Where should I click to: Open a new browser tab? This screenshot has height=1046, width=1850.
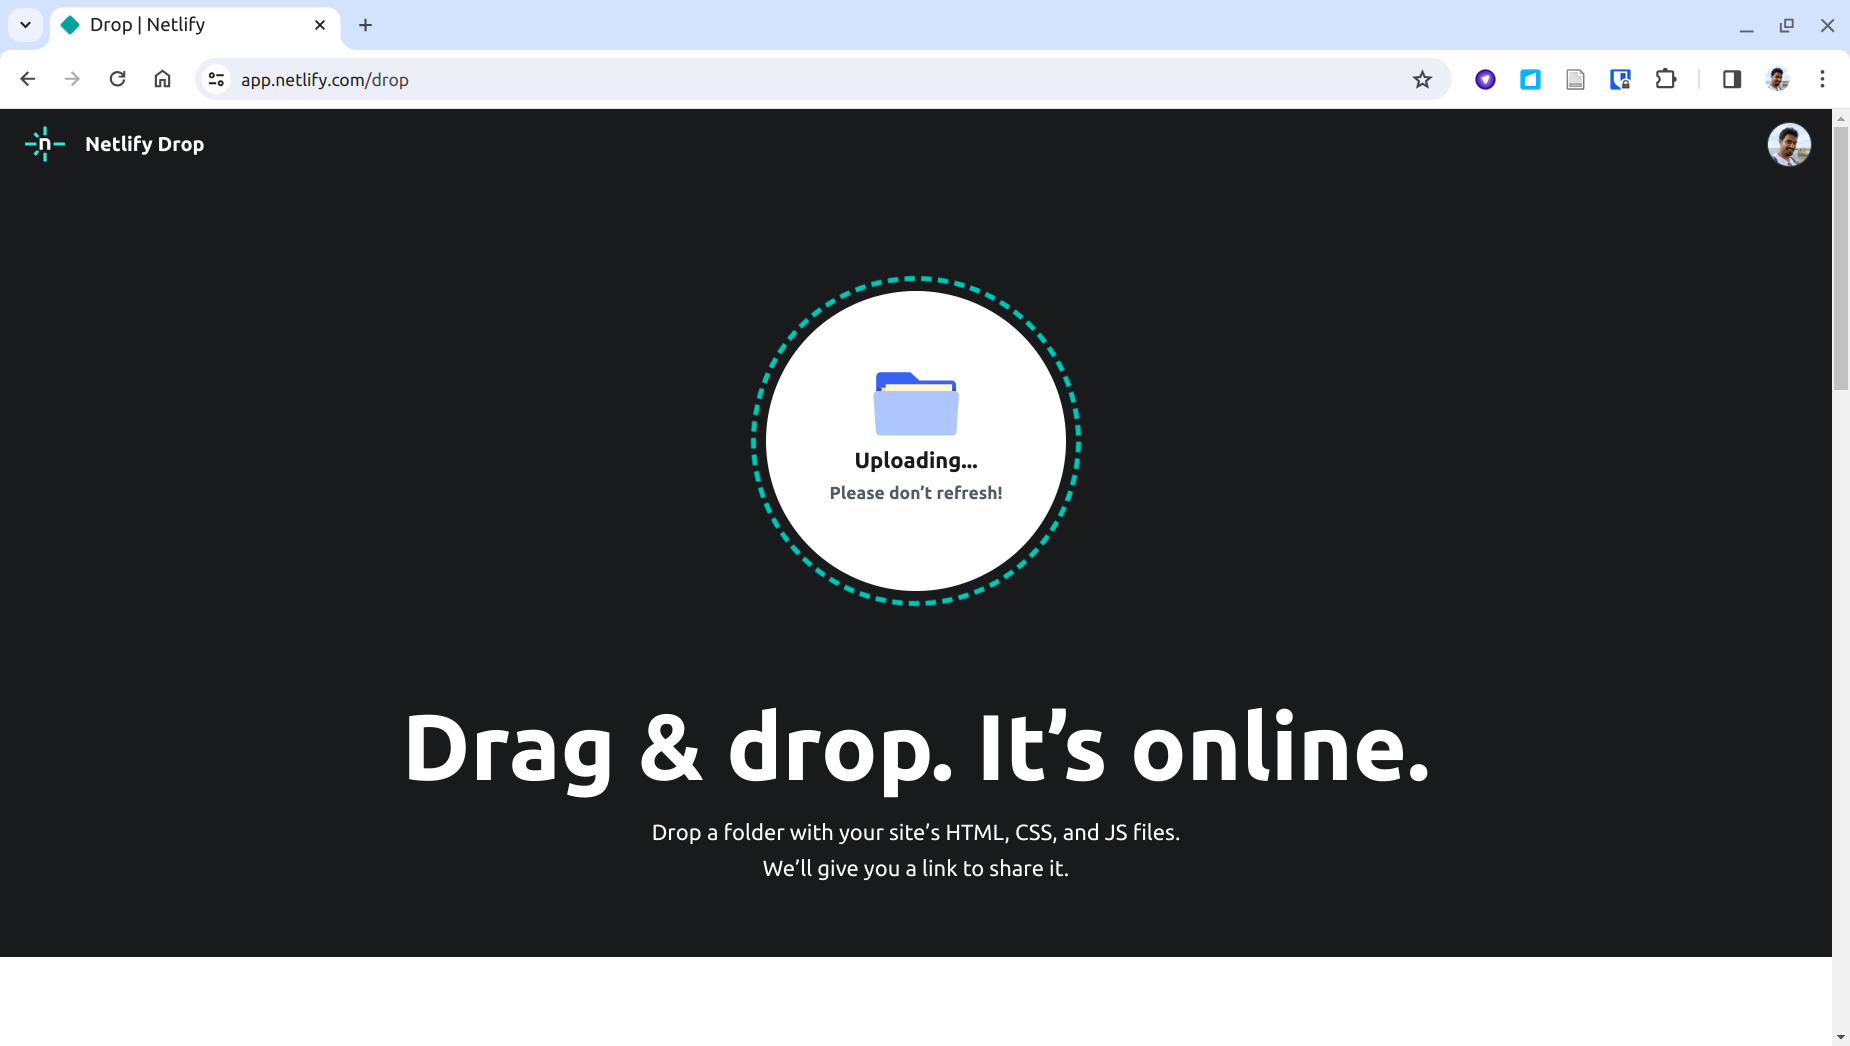[x=365, y=25]
